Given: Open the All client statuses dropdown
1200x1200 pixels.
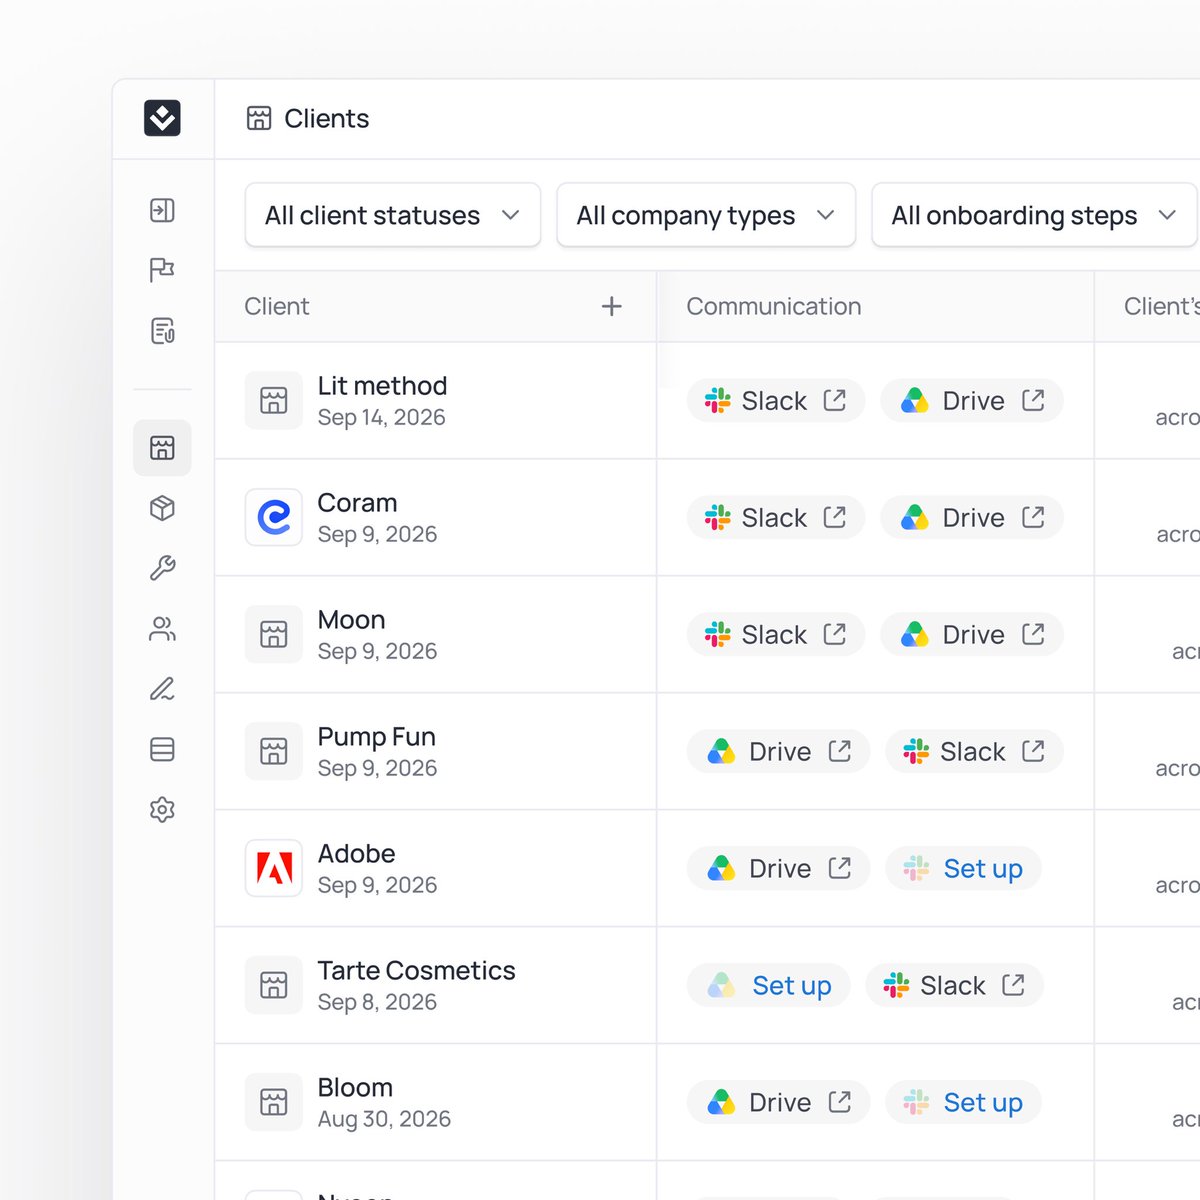Looking at the screenshot, I should pyautogui.click(x=393, y=215).
